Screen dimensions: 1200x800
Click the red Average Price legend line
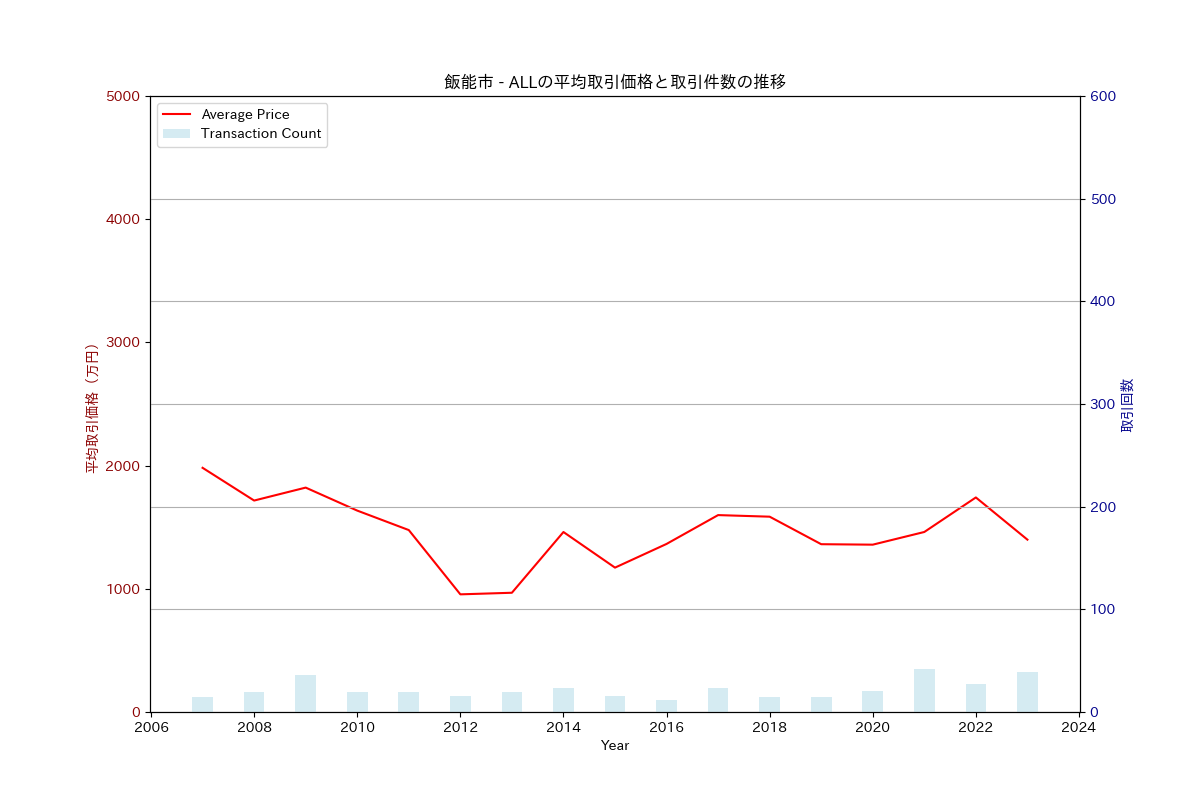[176, 115]
